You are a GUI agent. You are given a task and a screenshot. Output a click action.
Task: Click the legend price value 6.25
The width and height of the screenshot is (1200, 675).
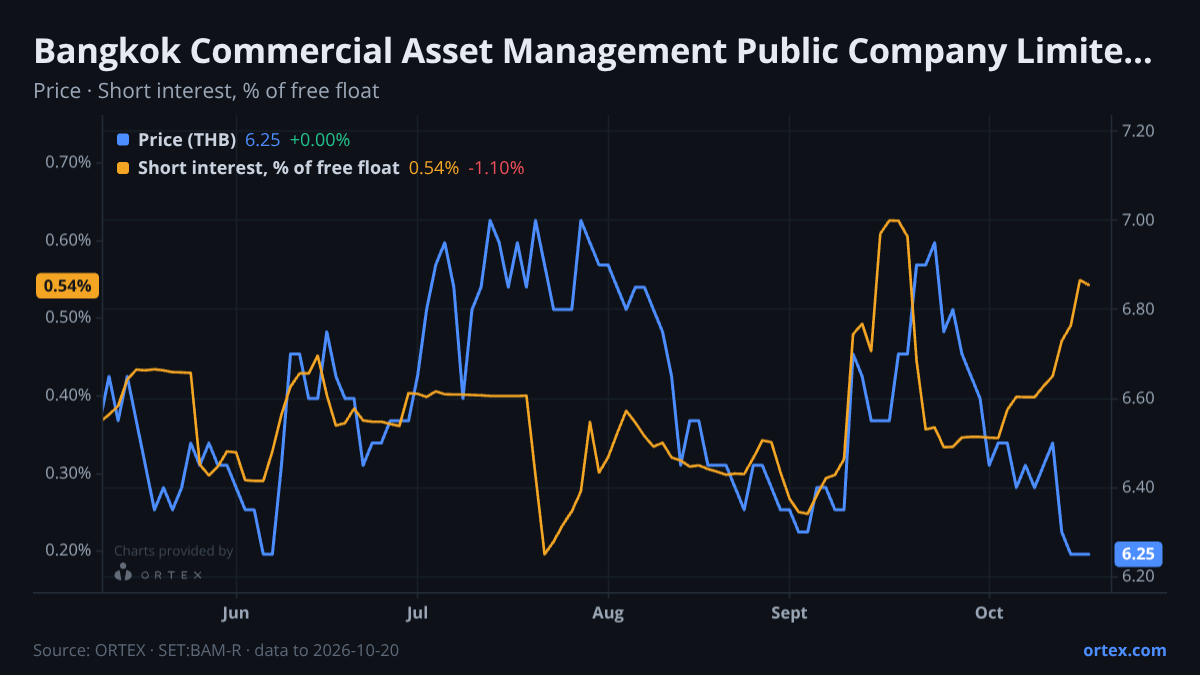262,140
